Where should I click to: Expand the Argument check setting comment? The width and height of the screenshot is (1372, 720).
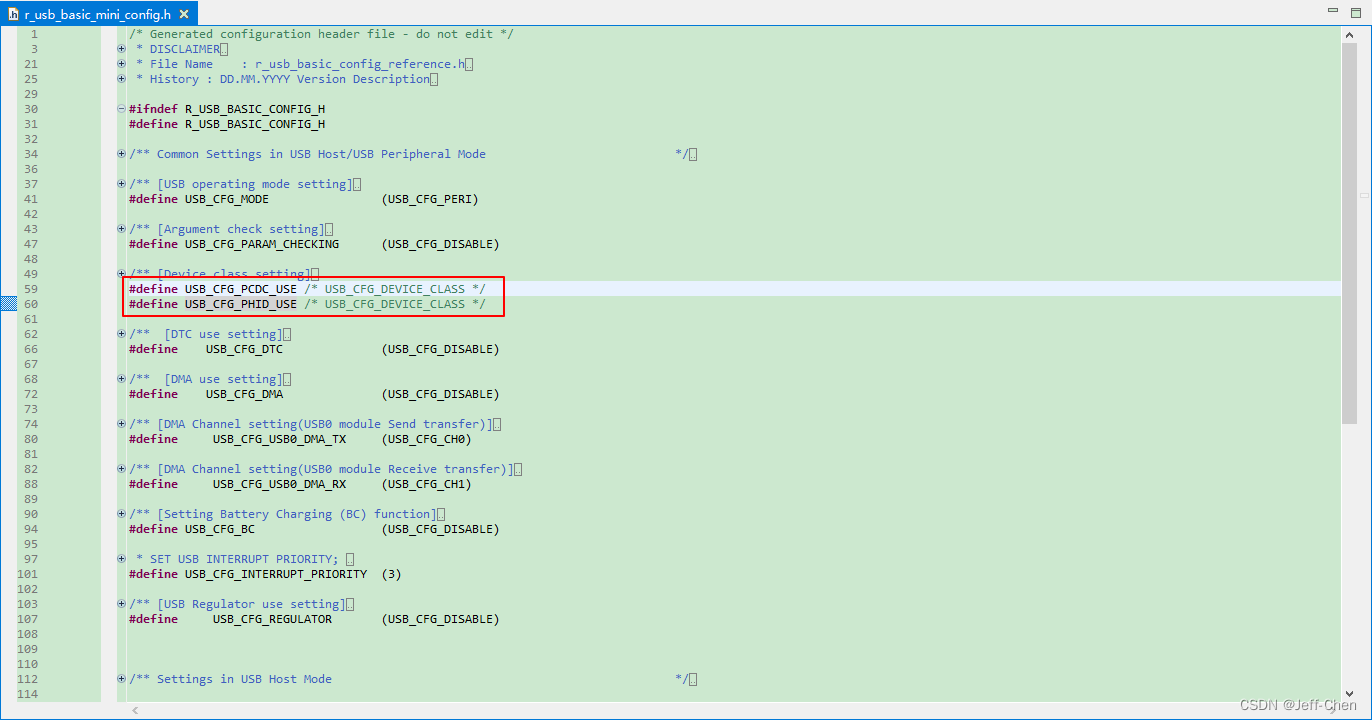[121, 229]
